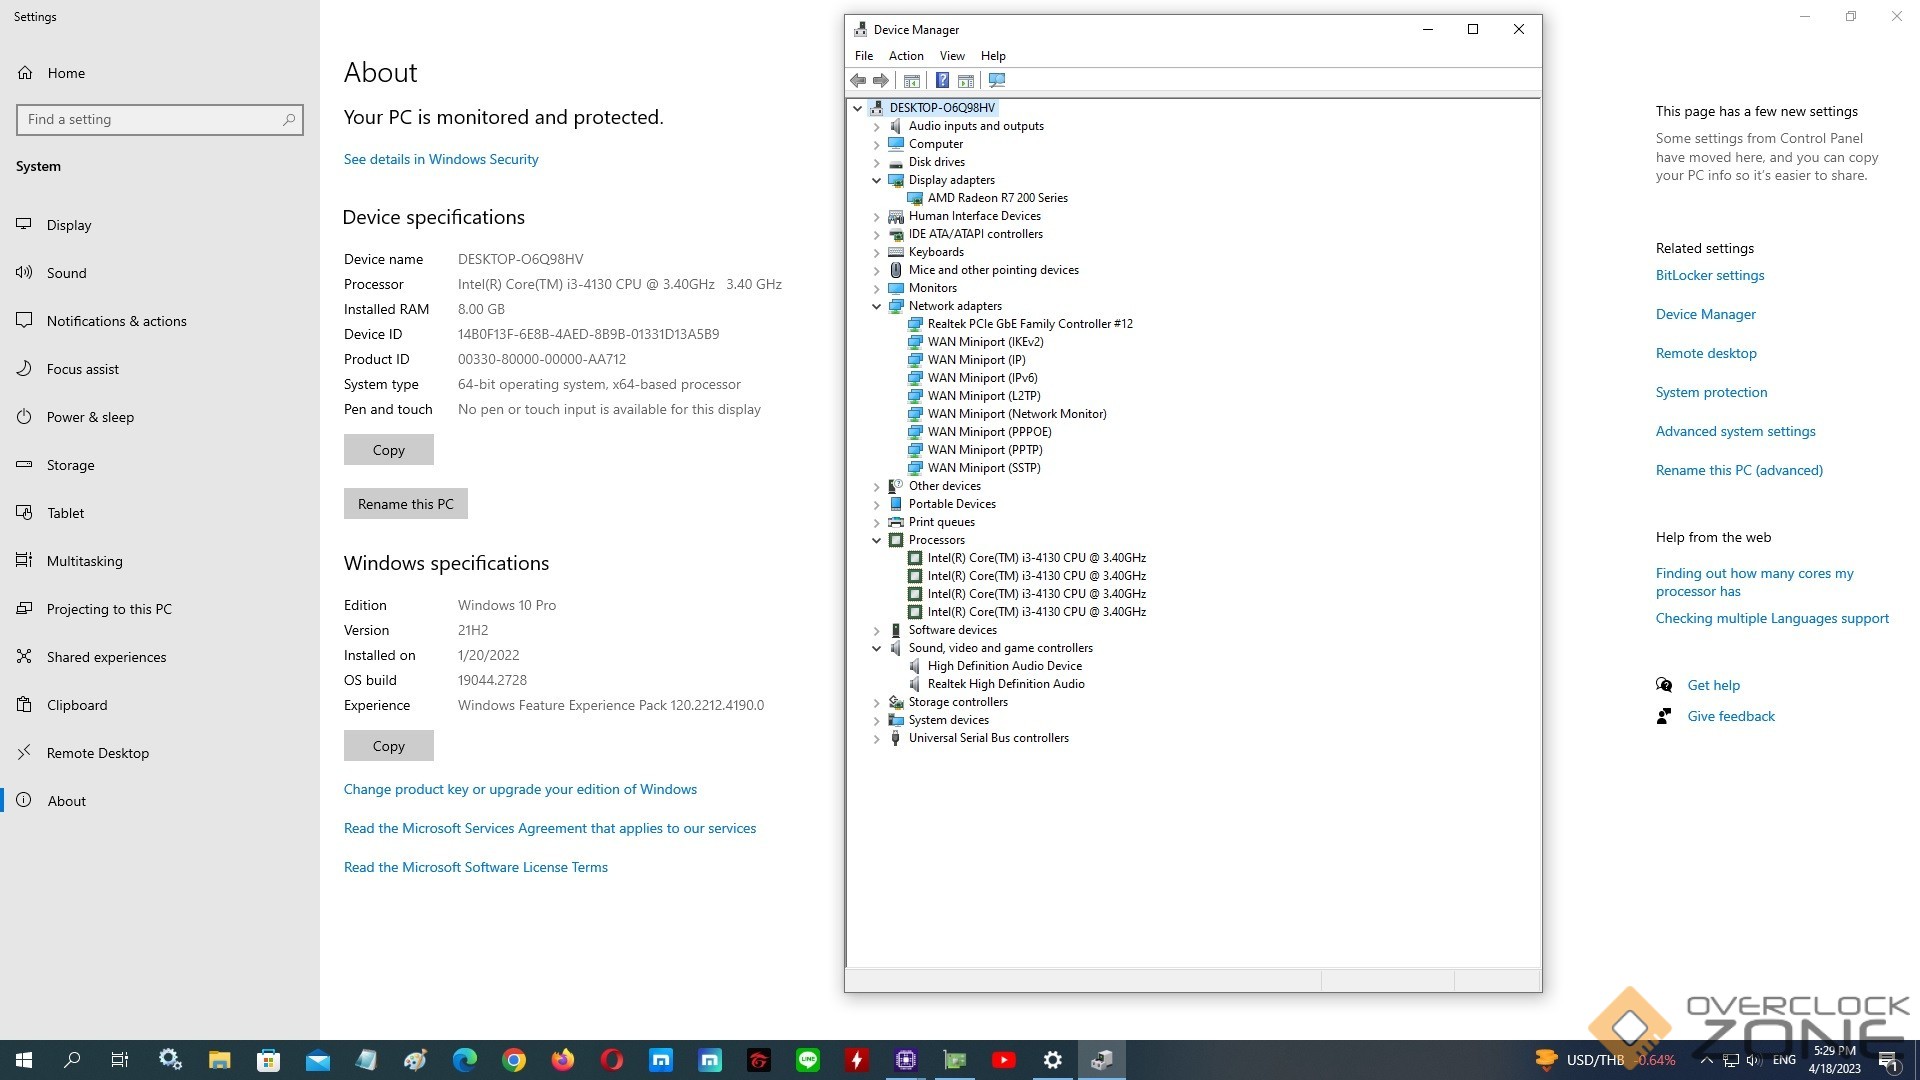
Task: Click Show/Hide Action Pane toolbar icon
Action: click(966, 80)
